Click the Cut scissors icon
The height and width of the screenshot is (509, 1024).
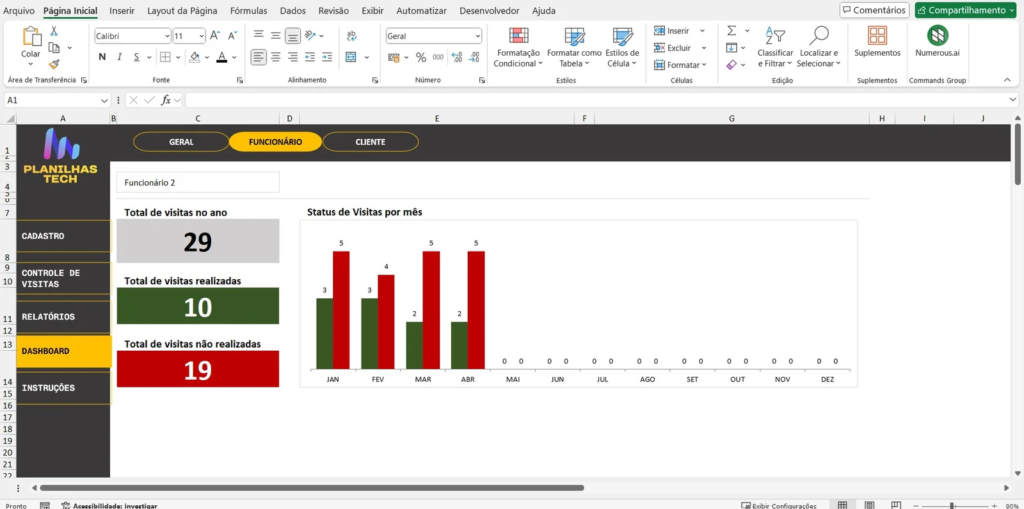54,32
